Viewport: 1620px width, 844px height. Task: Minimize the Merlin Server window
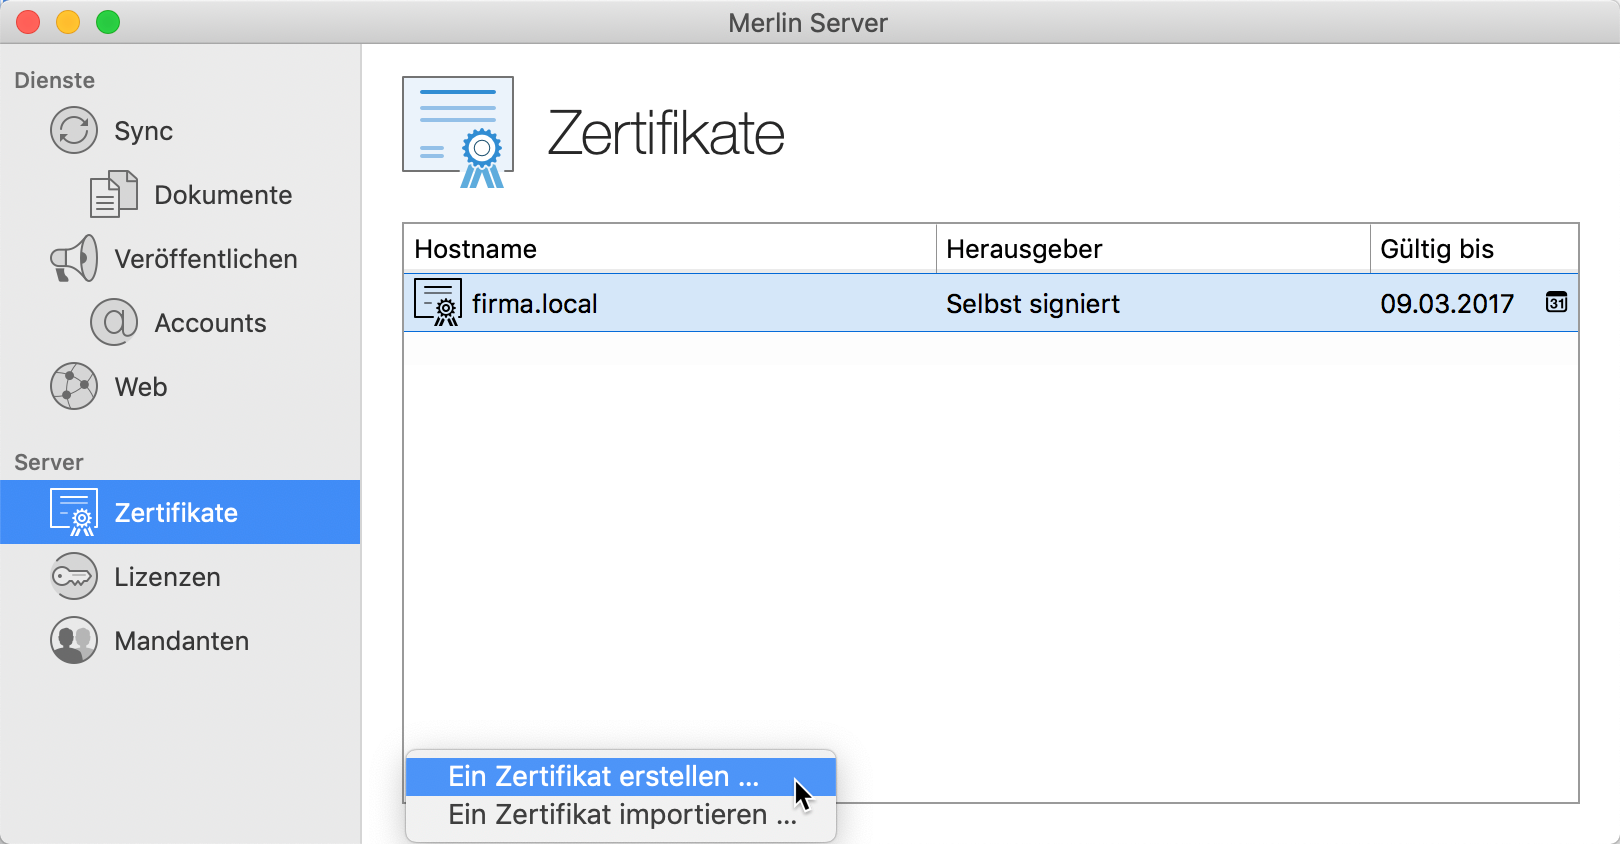68,22
